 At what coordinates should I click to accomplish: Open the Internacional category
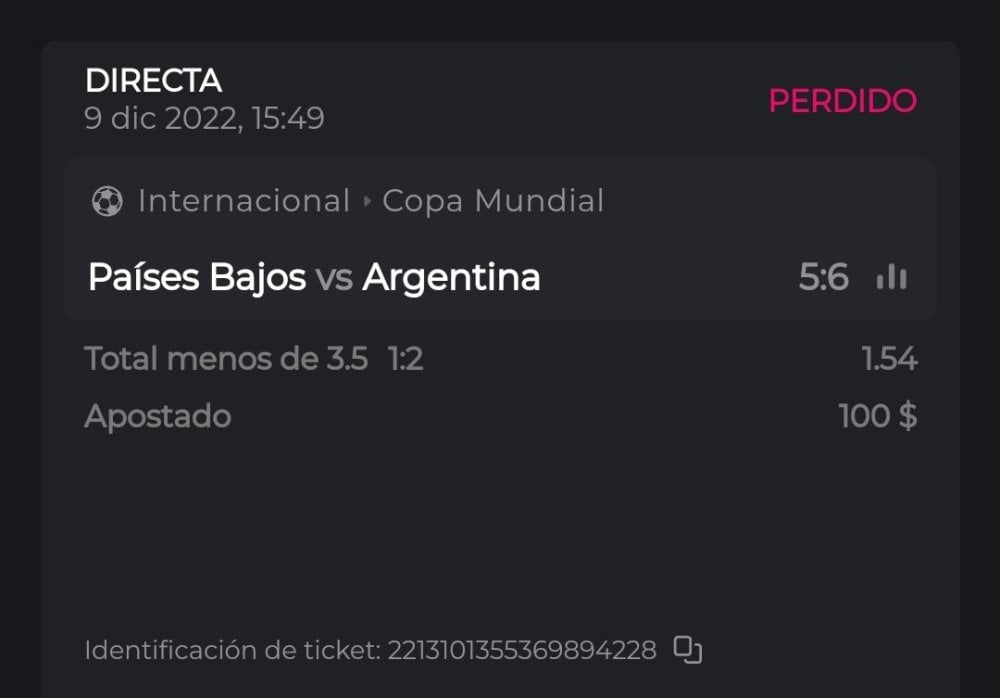244,201
